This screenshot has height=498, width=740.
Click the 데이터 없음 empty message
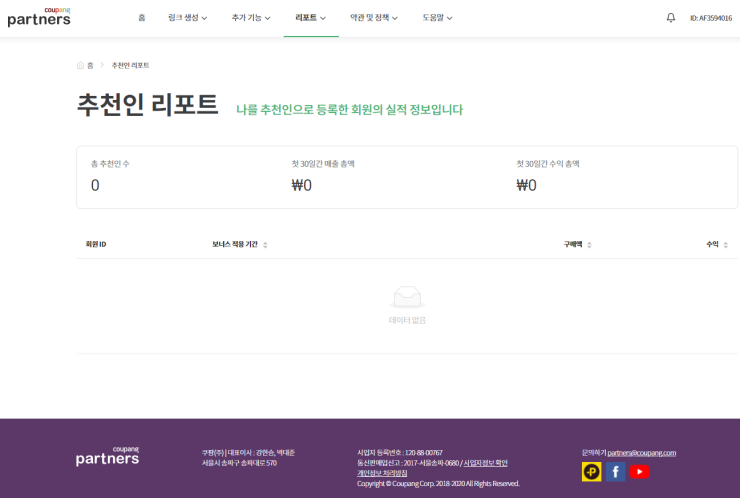click(x=407, y=320)
